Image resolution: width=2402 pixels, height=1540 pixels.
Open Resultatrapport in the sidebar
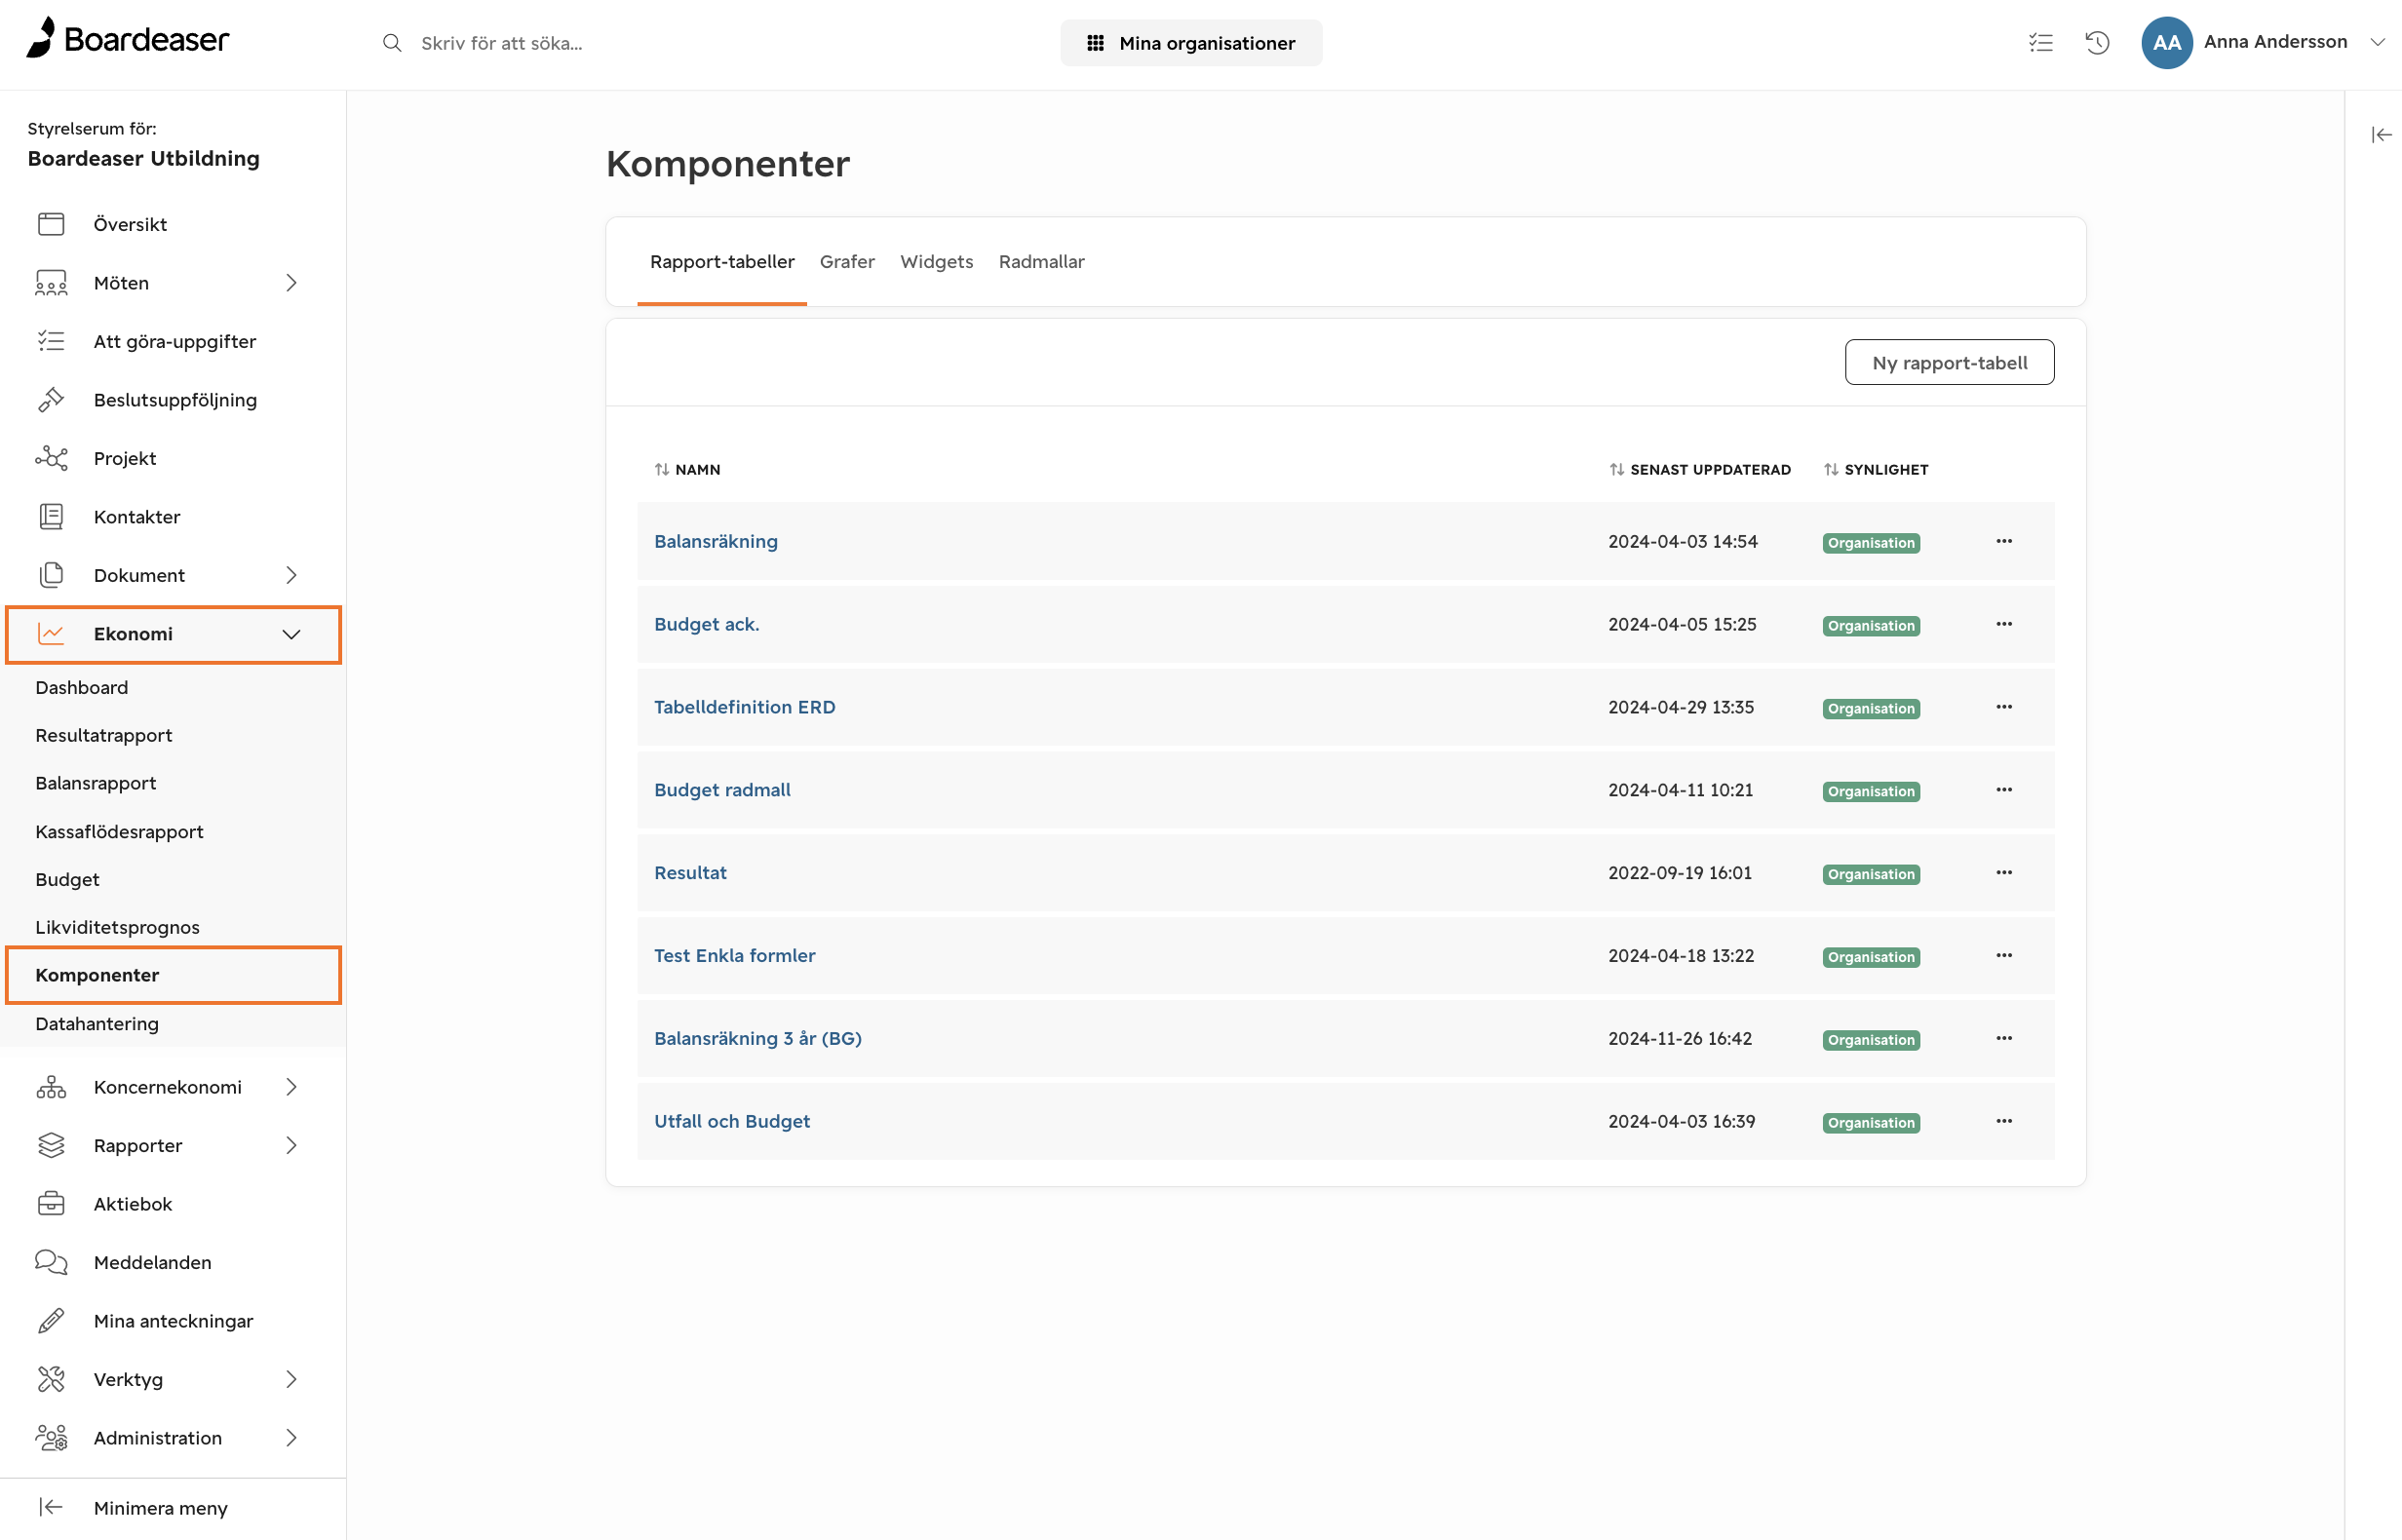pos(103,735)
